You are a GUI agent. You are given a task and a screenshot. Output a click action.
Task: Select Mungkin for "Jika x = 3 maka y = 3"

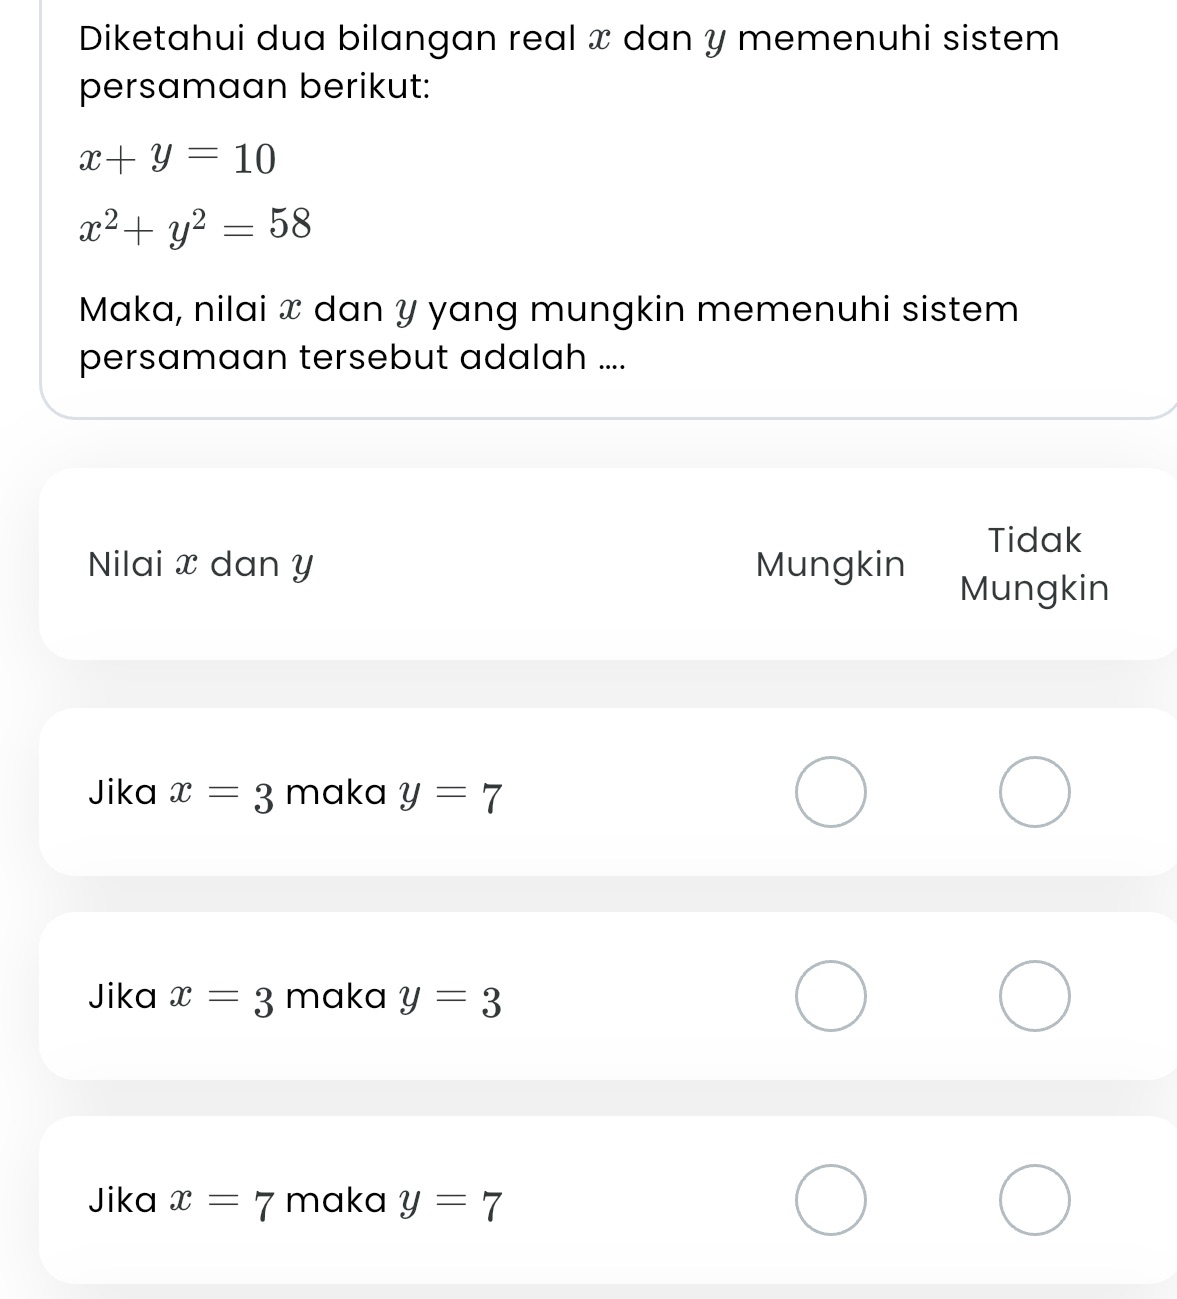tap(831, 996)
